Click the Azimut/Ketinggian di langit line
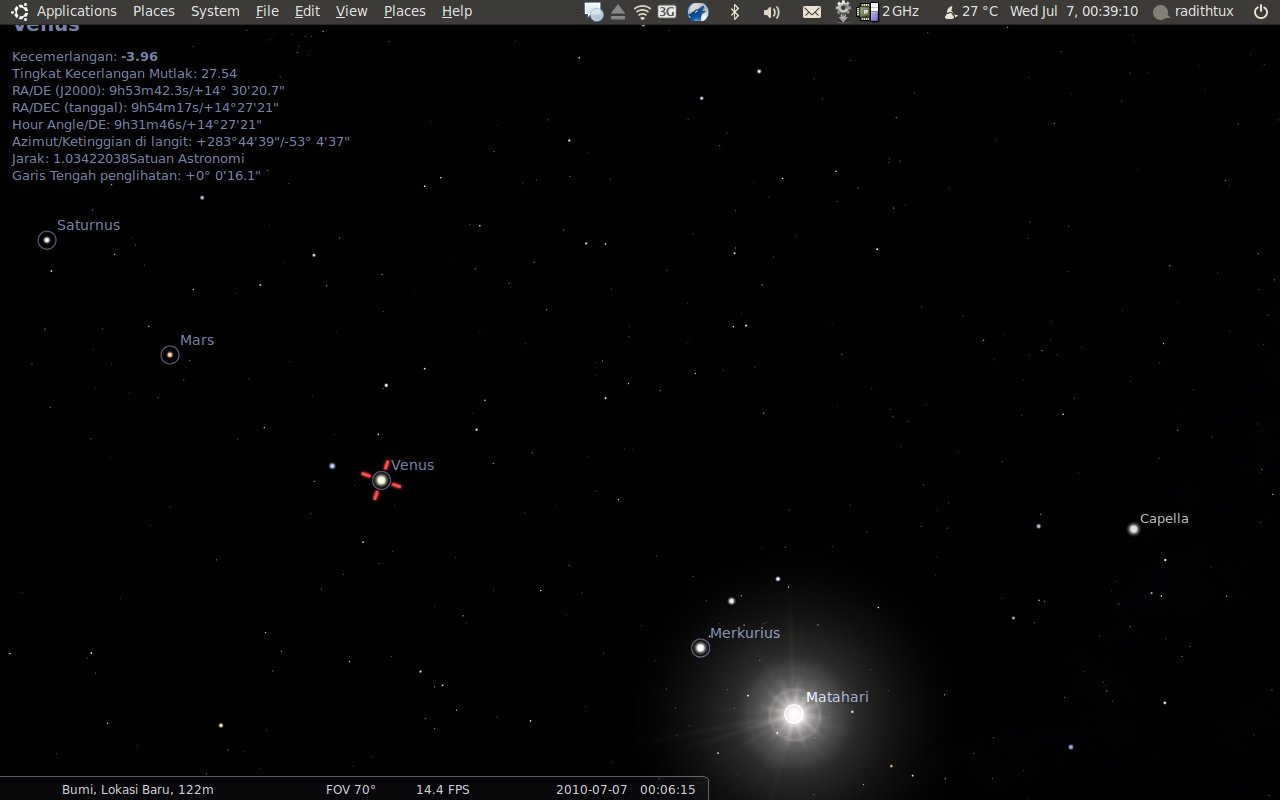Image resolution: width=1280 pixels, height=800 pixels. click(x=181, y=142)
